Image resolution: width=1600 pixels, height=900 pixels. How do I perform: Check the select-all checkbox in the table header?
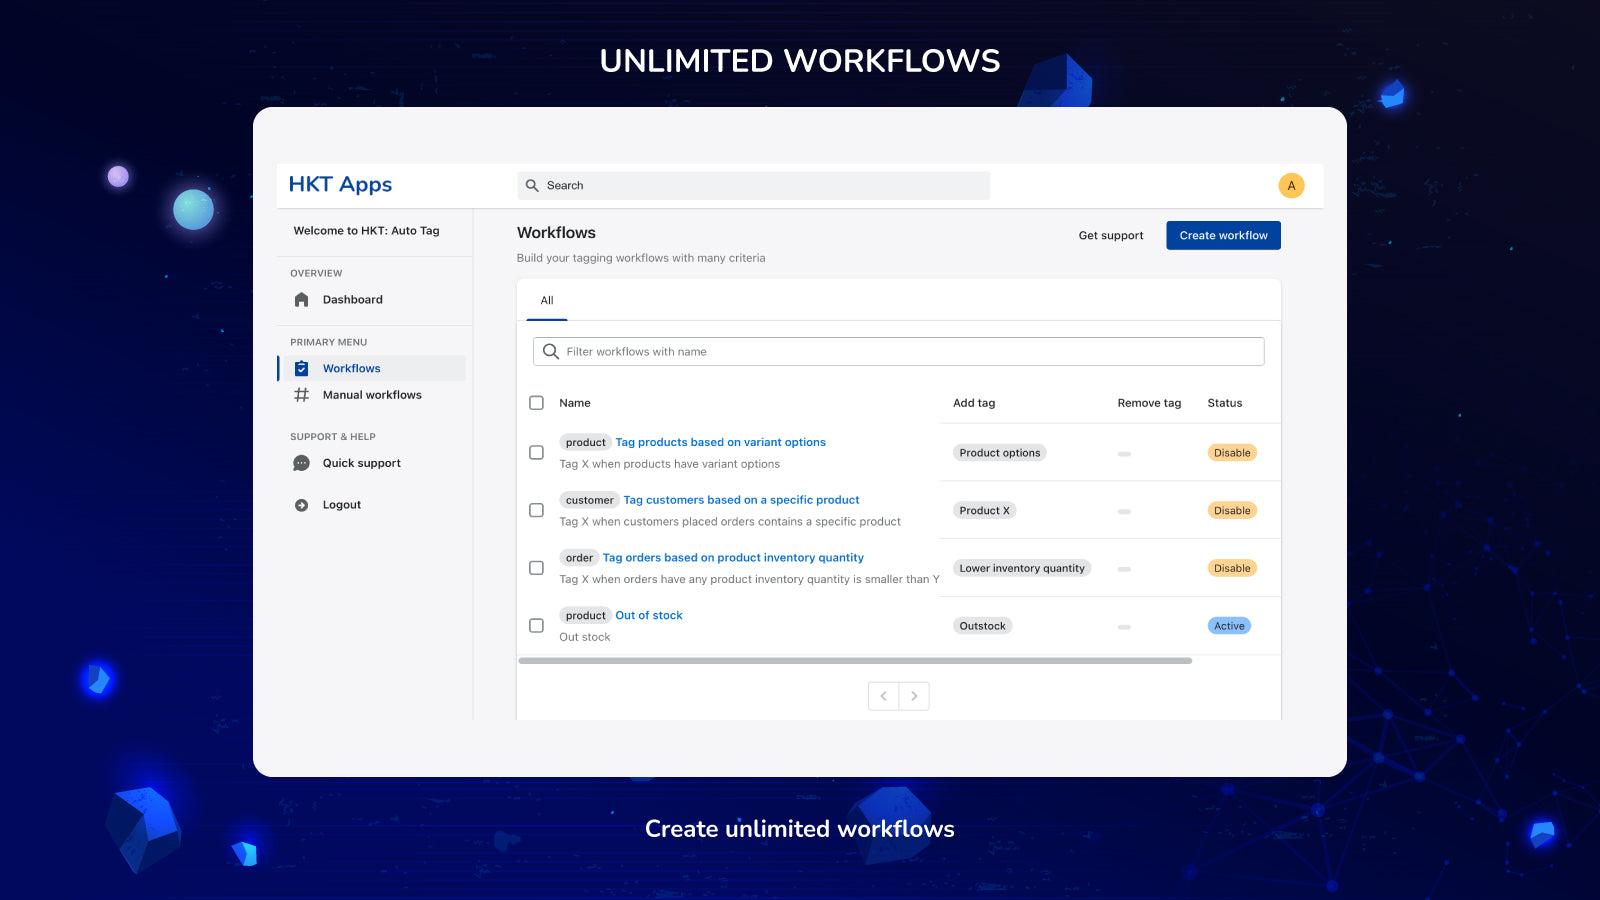point(536,402)
